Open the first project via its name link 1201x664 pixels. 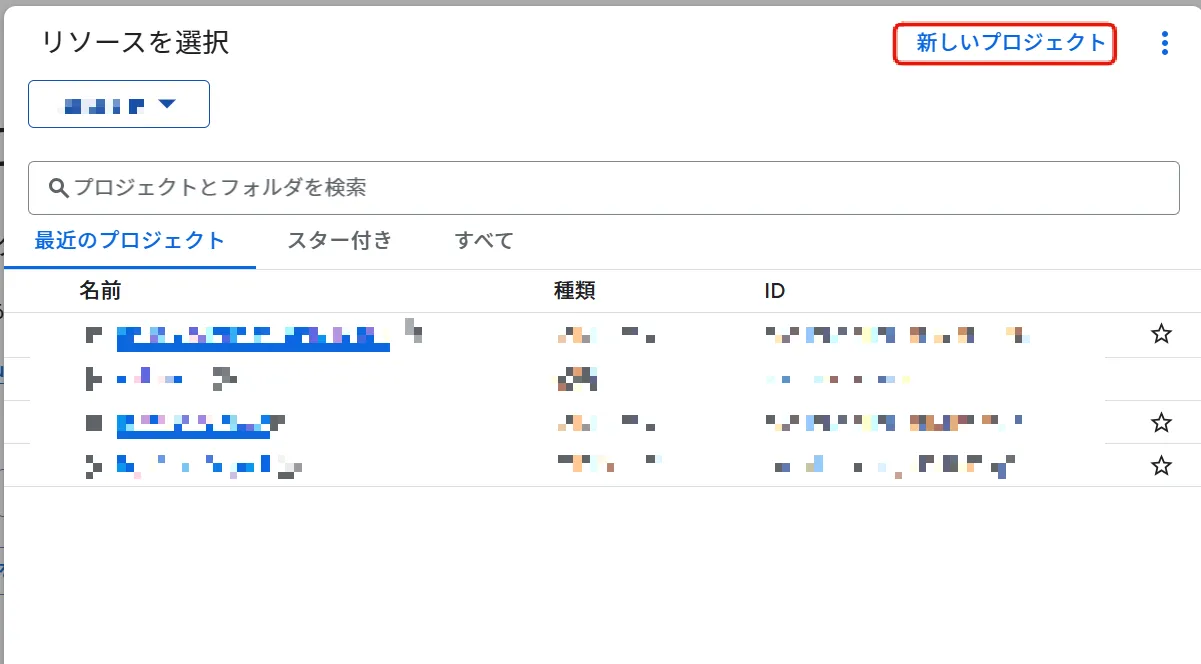pos(252,334)
